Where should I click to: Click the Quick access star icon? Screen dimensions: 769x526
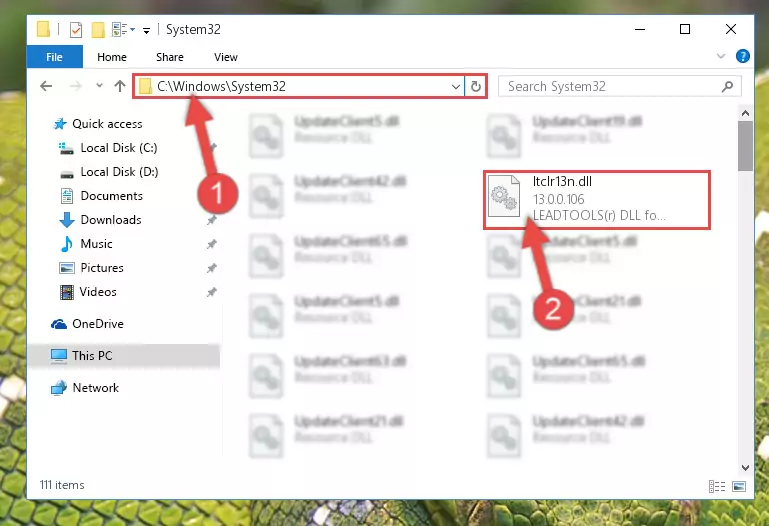tap(60, 124)
